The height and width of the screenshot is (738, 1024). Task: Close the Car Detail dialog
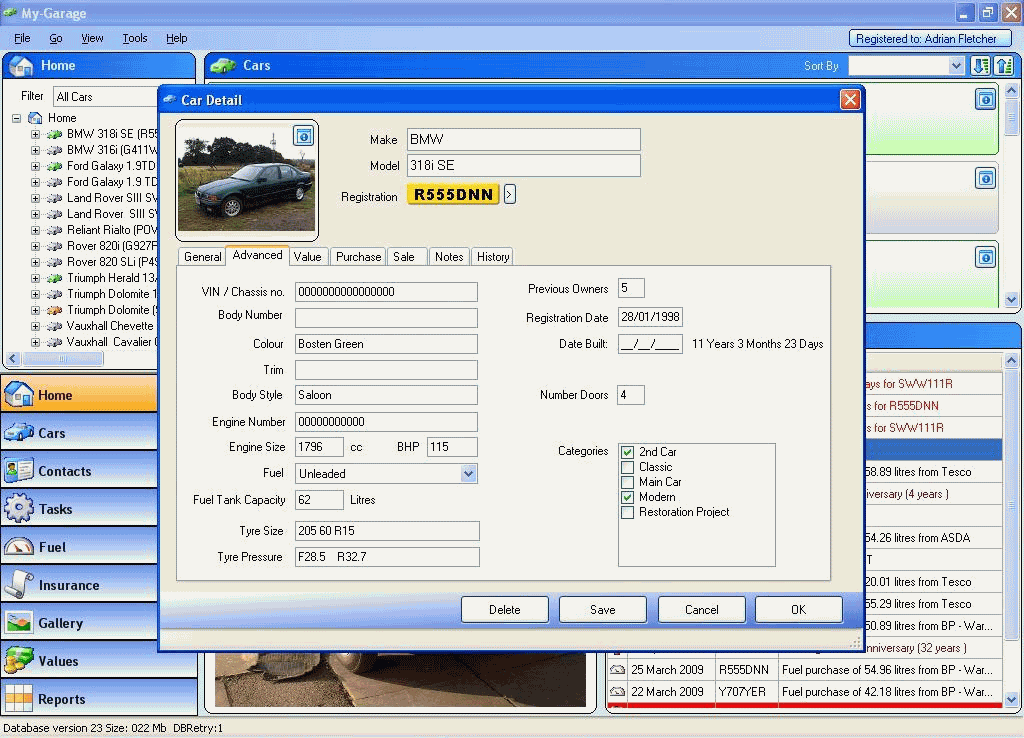point(850,99)
